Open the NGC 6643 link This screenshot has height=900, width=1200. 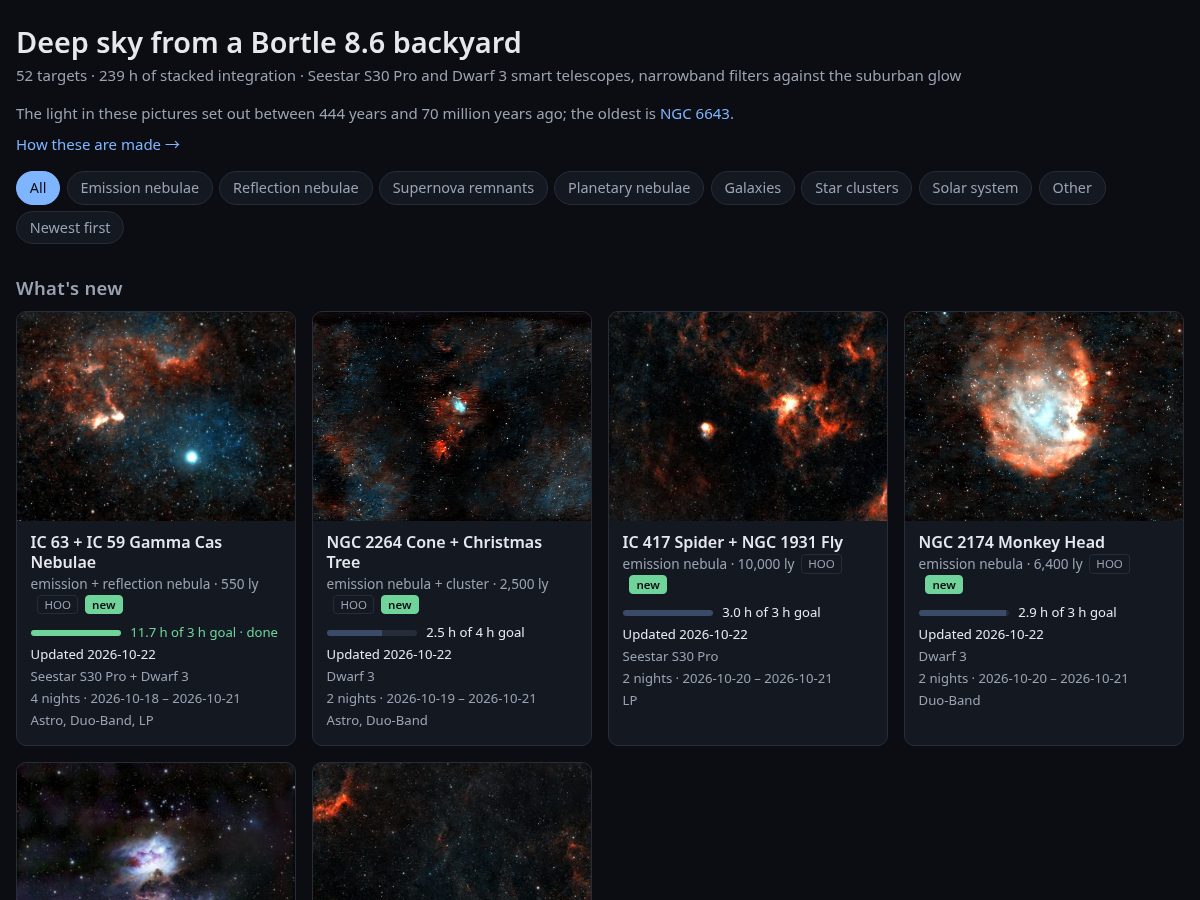pyautogui.click(x=695, y=114)
